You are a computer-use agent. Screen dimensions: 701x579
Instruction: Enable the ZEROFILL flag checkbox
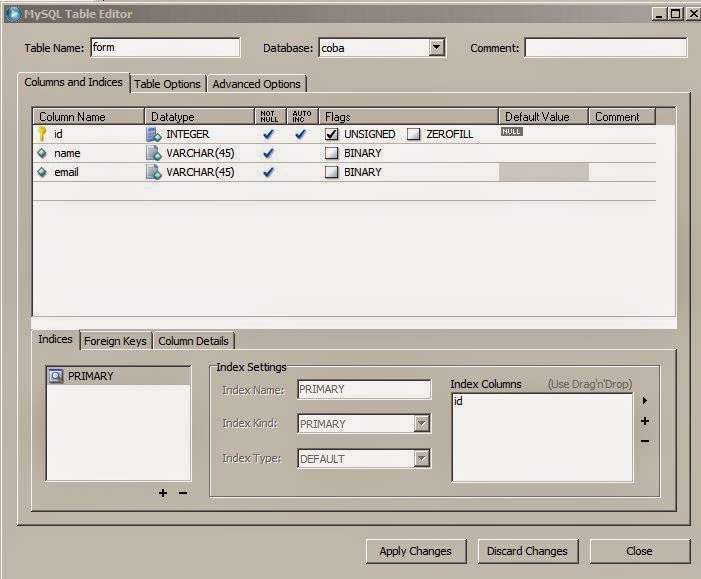click(x=414, y=134)
